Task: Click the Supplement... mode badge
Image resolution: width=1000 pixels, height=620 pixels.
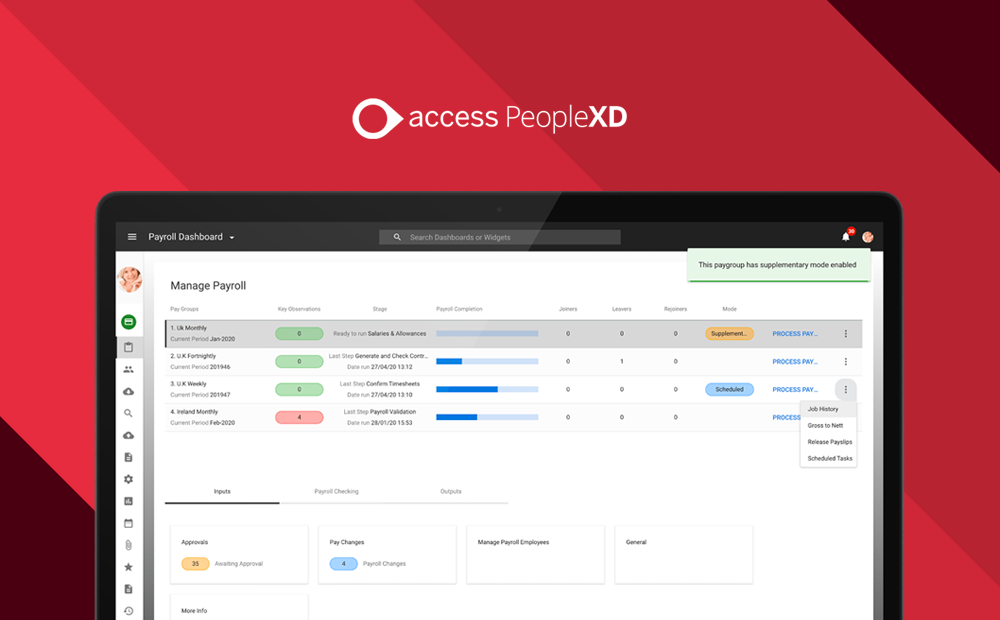Action: [x=729, y=334]
